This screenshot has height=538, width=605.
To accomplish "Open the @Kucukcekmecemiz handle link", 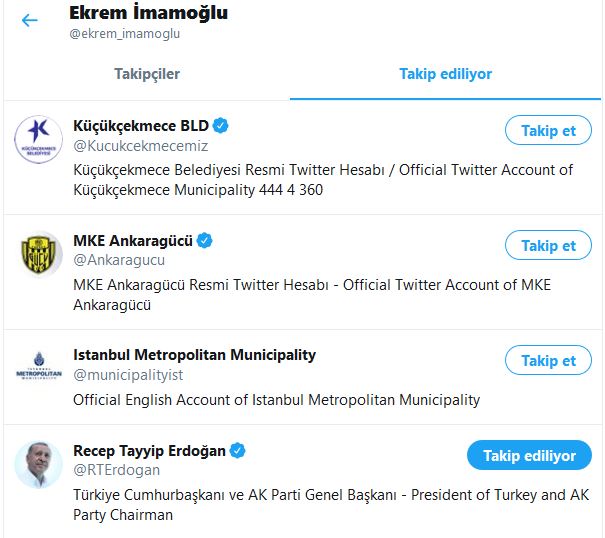I will (x=141, y=146).
